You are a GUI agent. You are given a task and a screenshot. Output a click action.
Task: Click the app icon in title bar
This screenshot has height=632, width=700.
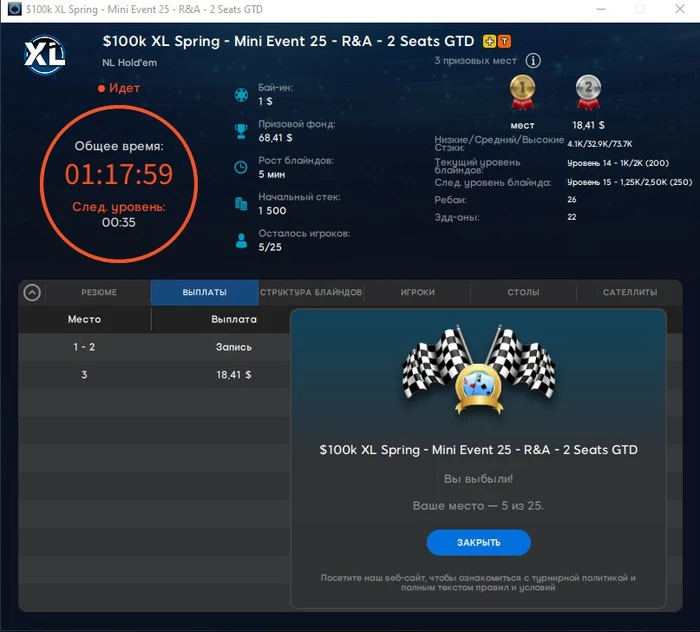pyautogui.click(x=14, y=9)
